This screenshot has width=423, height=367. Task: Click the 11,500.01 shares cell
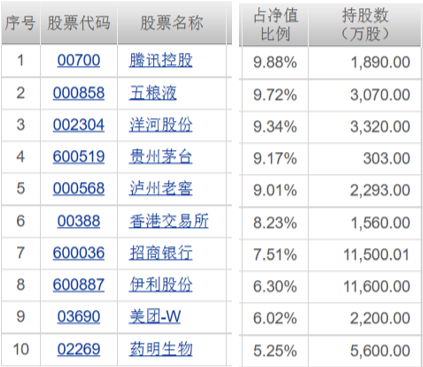(365, 255)
